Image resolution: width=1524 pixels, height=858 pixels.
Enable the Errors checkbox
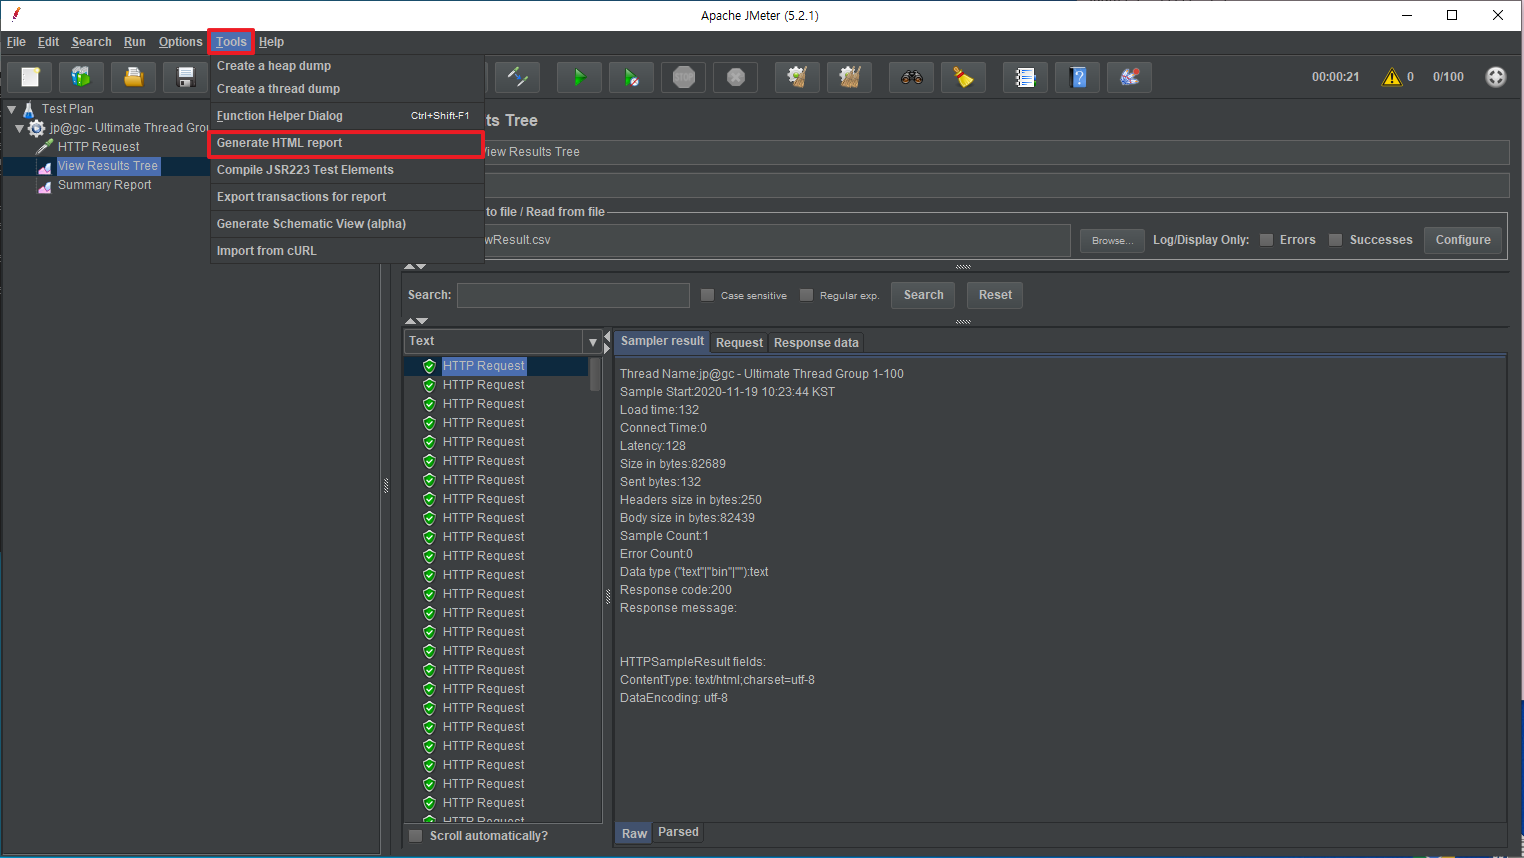click(x=1266, y=240)
